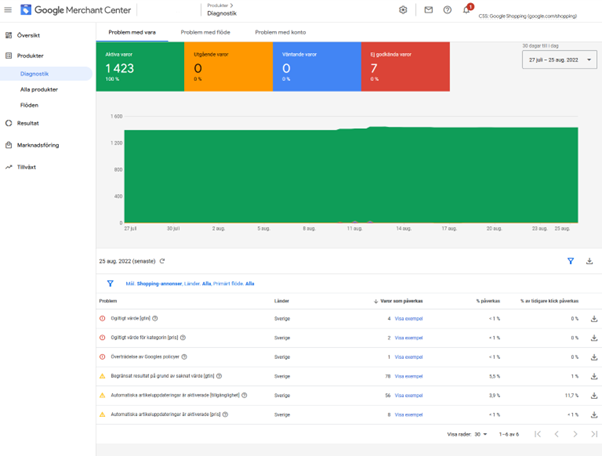The width and height of the screenshot is (602, 456).
Task: Click the Resultat sidebar icon
Action: 8,123
